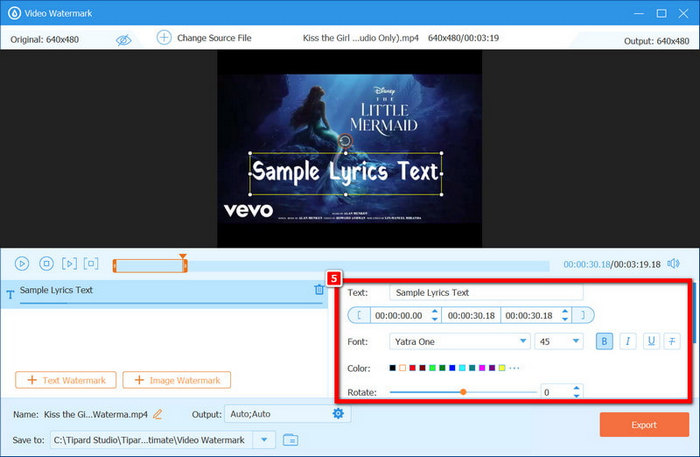Toggle Bold text formatting
The width and height of the screenshot is (700, 457).
coord(604,341)
